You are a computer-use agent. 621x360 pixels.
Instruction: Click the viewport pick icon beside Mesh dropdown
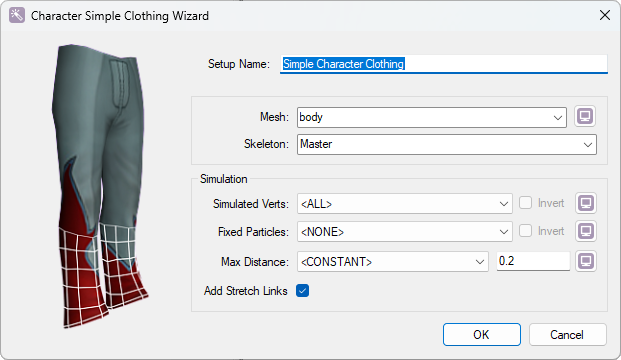pos(585,116)
